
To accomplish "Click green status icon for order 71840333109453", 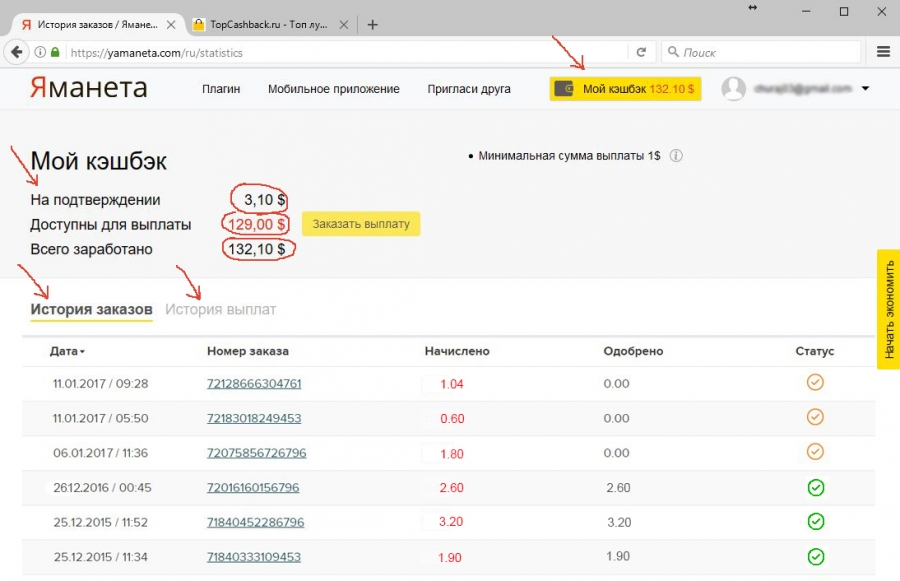I will tap(816, 556).
